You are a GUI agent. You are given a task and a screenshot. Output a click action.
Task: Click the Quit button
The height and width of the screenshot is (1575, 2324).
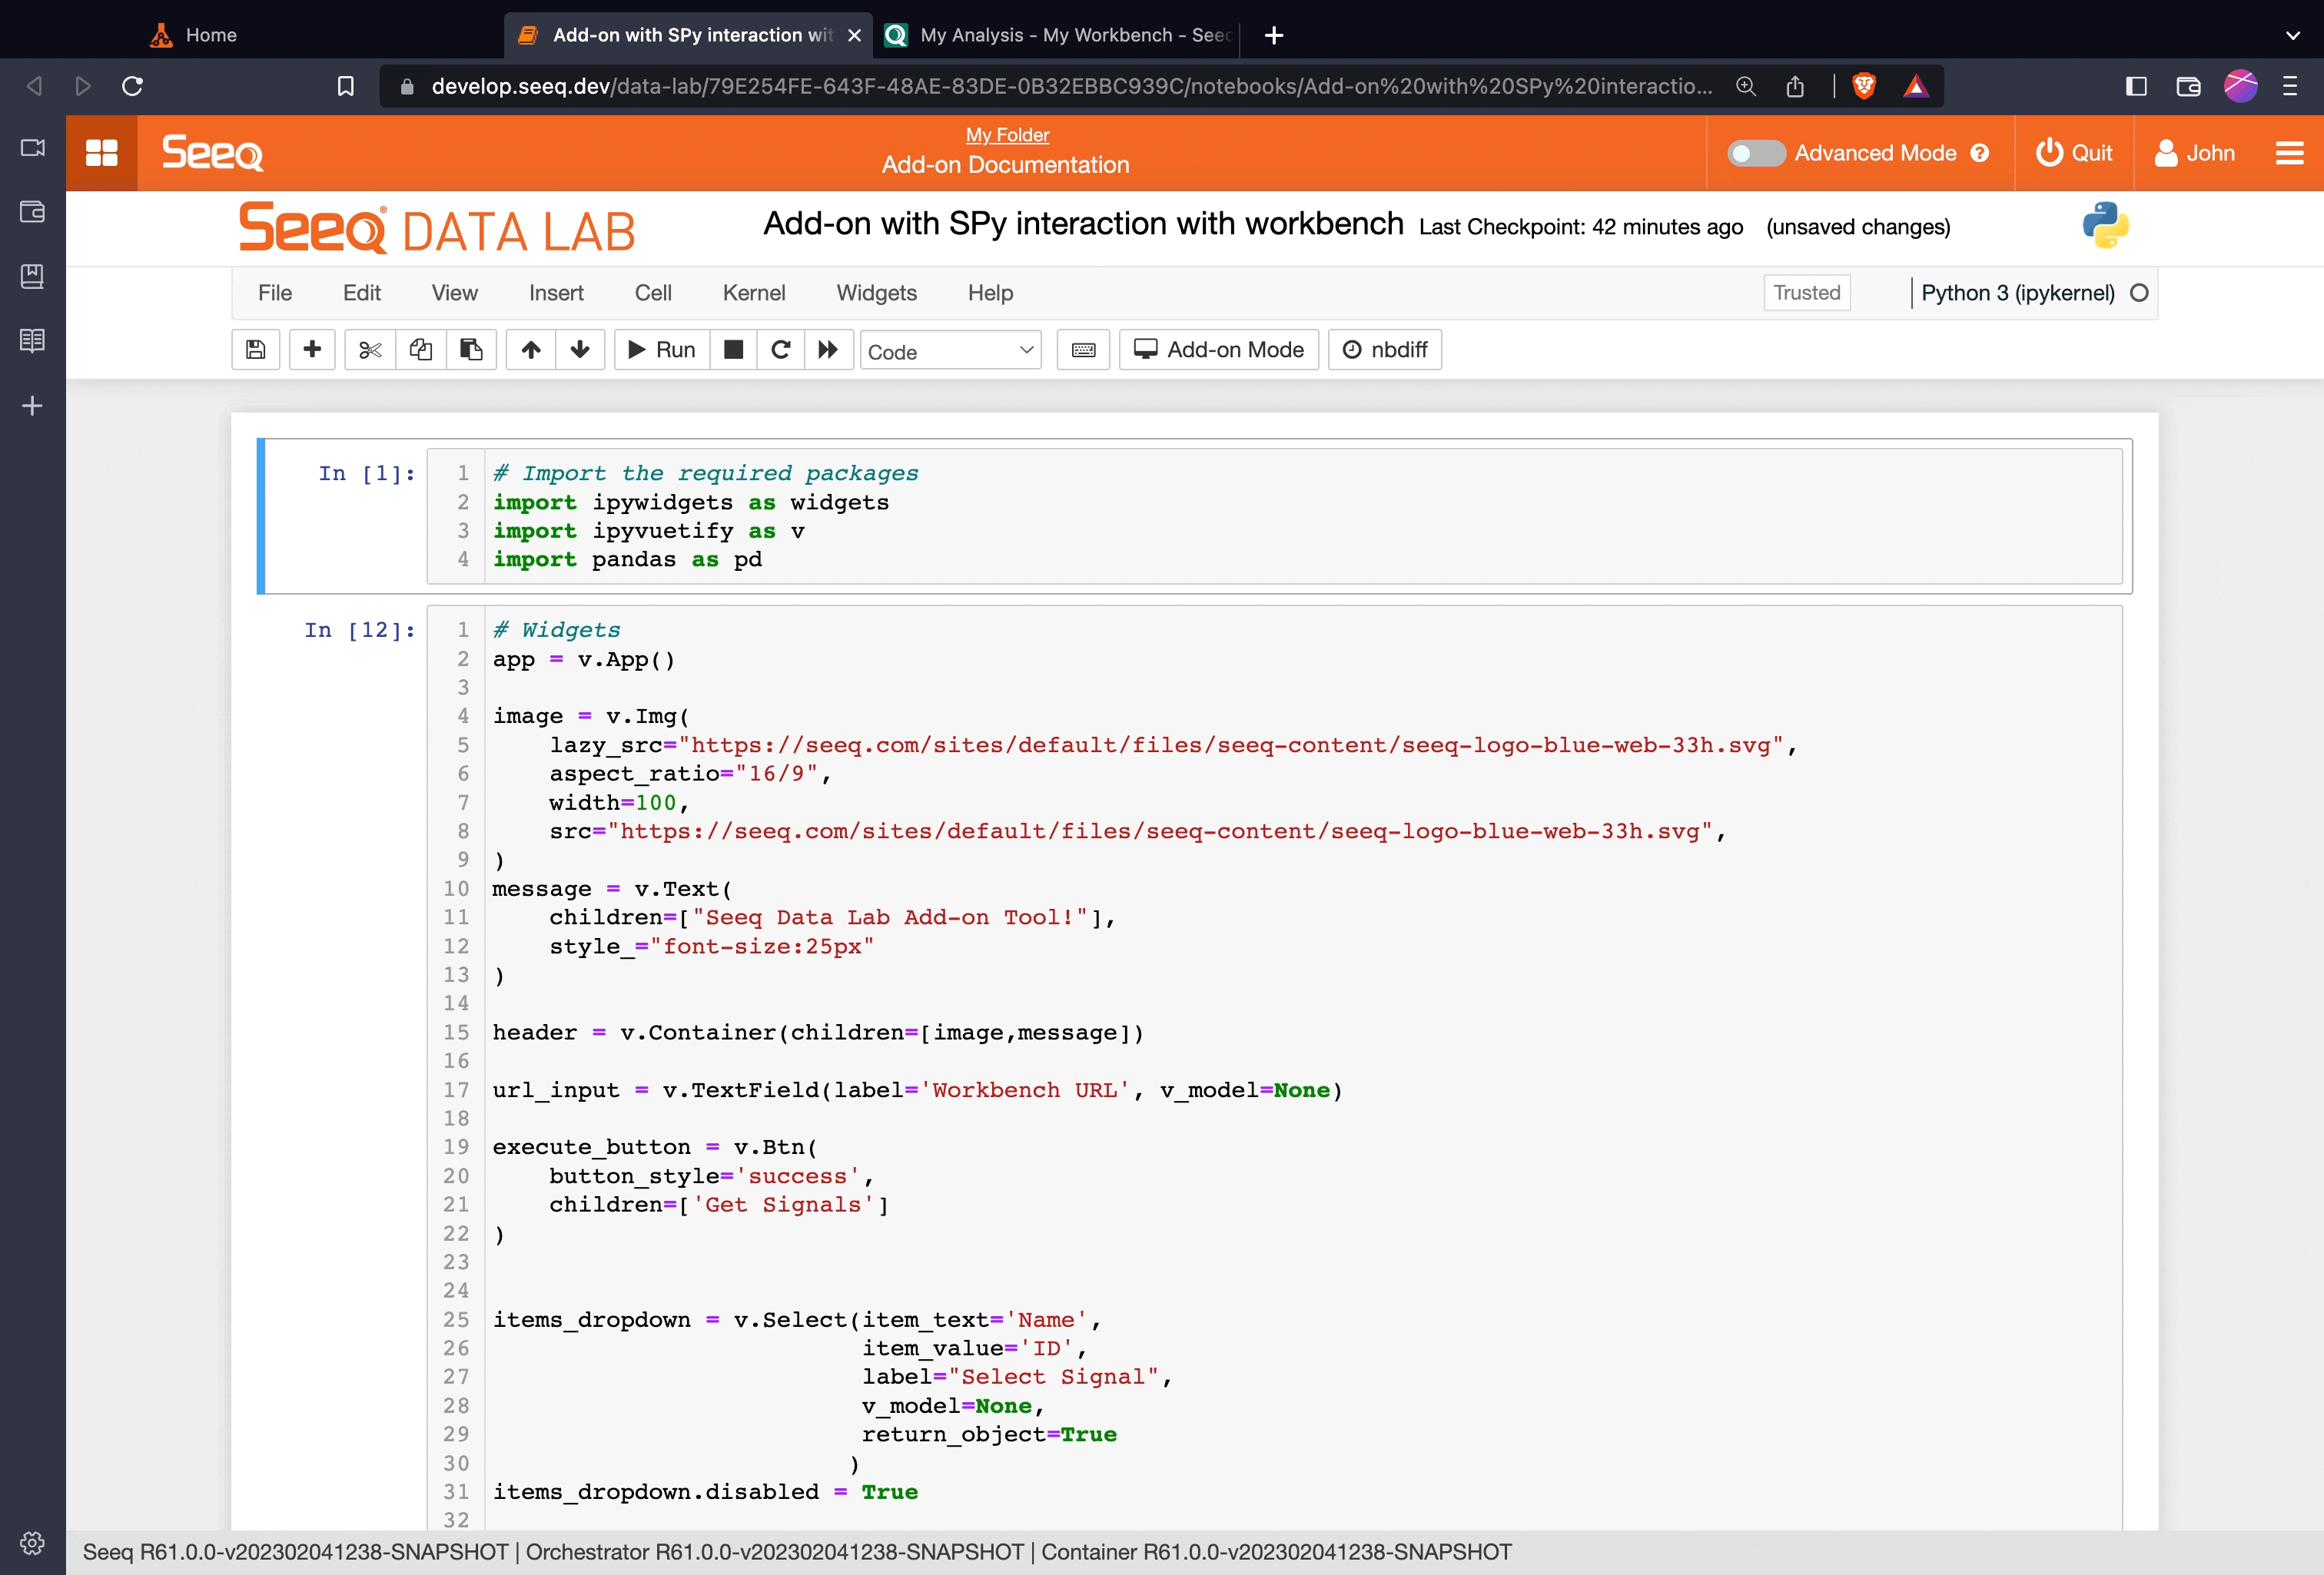point(2074,153)
